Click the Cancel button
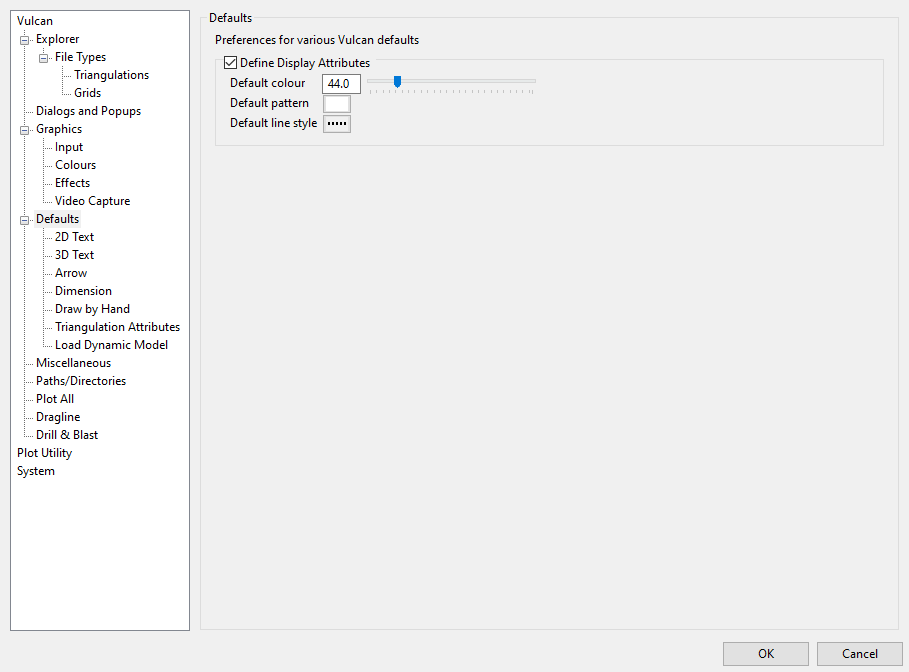 860,653
